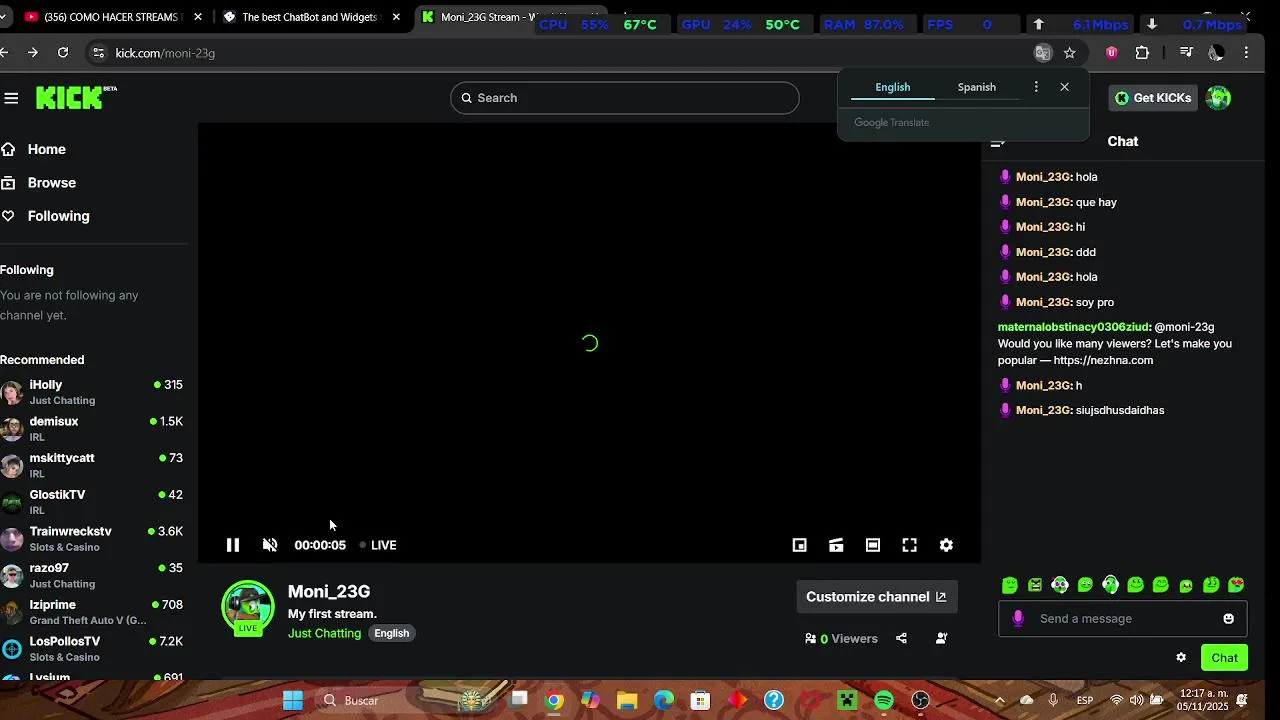This screenshot has height=720, width=1280.
Task: Open LosPollosTV recommended channel
Action: click(92, 648)
